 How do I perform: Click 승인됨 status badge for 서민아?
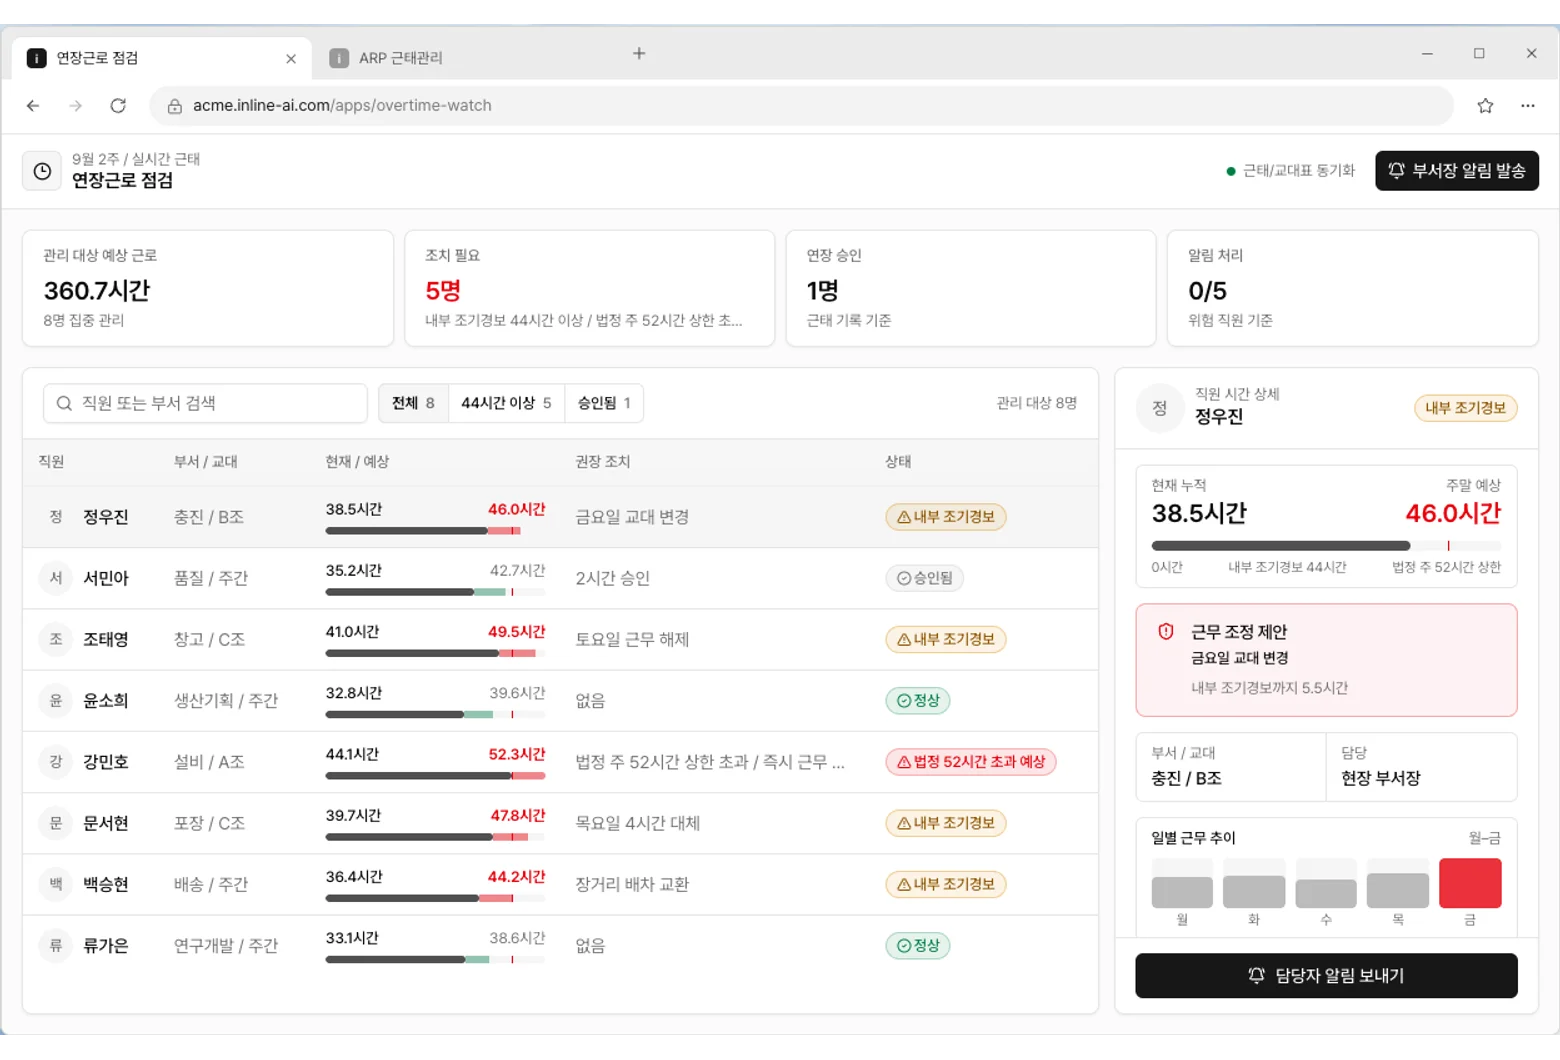pyautogui.click(x=924, y=578)
